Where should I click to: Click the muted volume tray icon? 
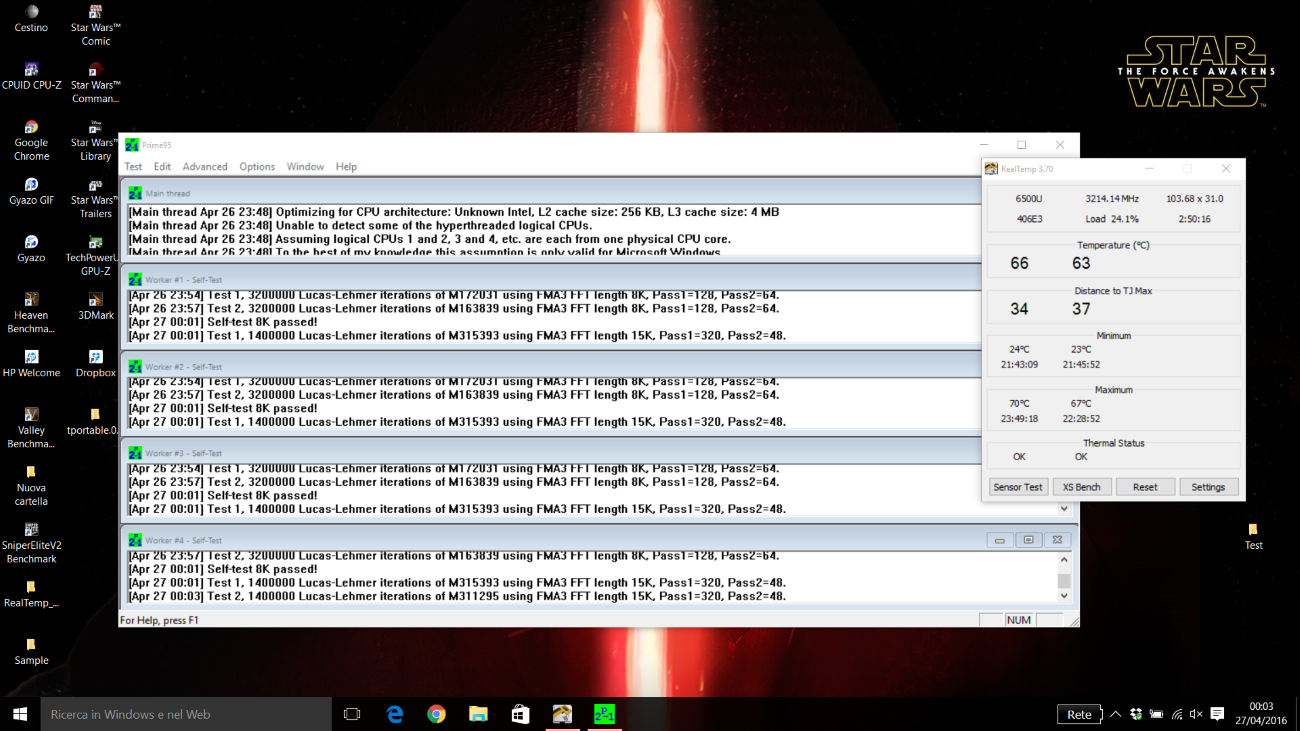coord(1196,714)
